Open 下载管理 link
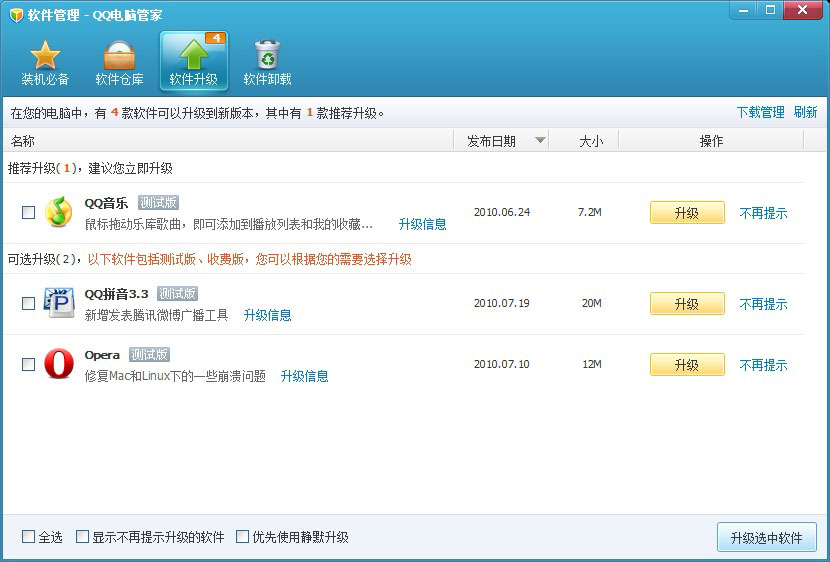 (x=760, y=112)
